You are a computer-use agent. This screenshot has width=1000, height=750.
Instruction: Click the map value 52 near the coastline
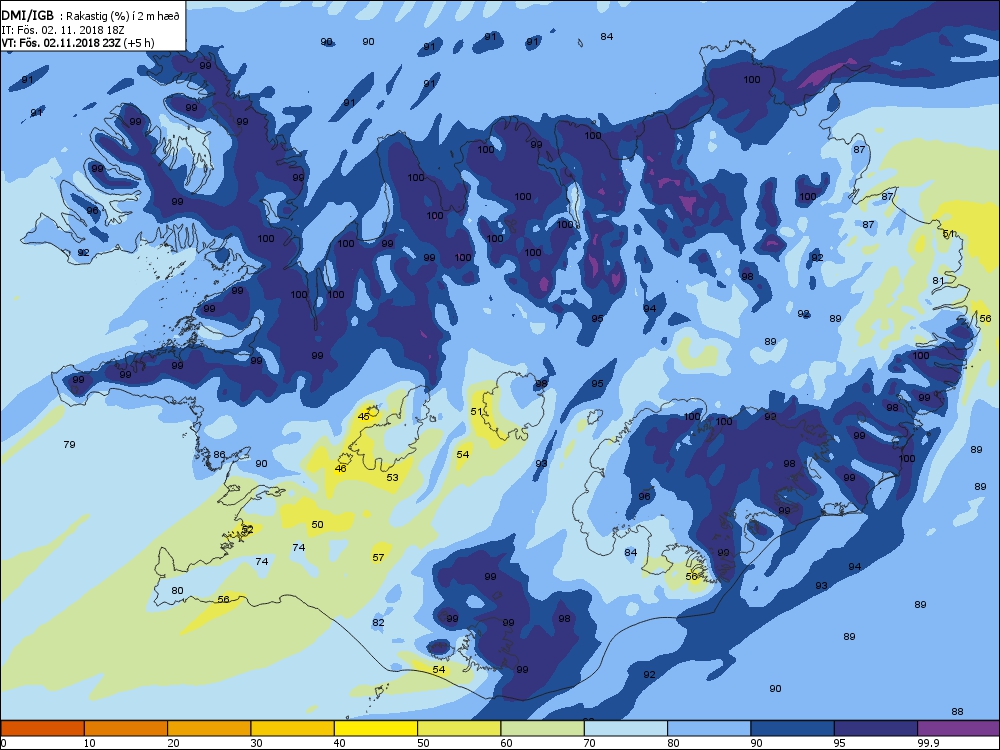tap(247, 529)
